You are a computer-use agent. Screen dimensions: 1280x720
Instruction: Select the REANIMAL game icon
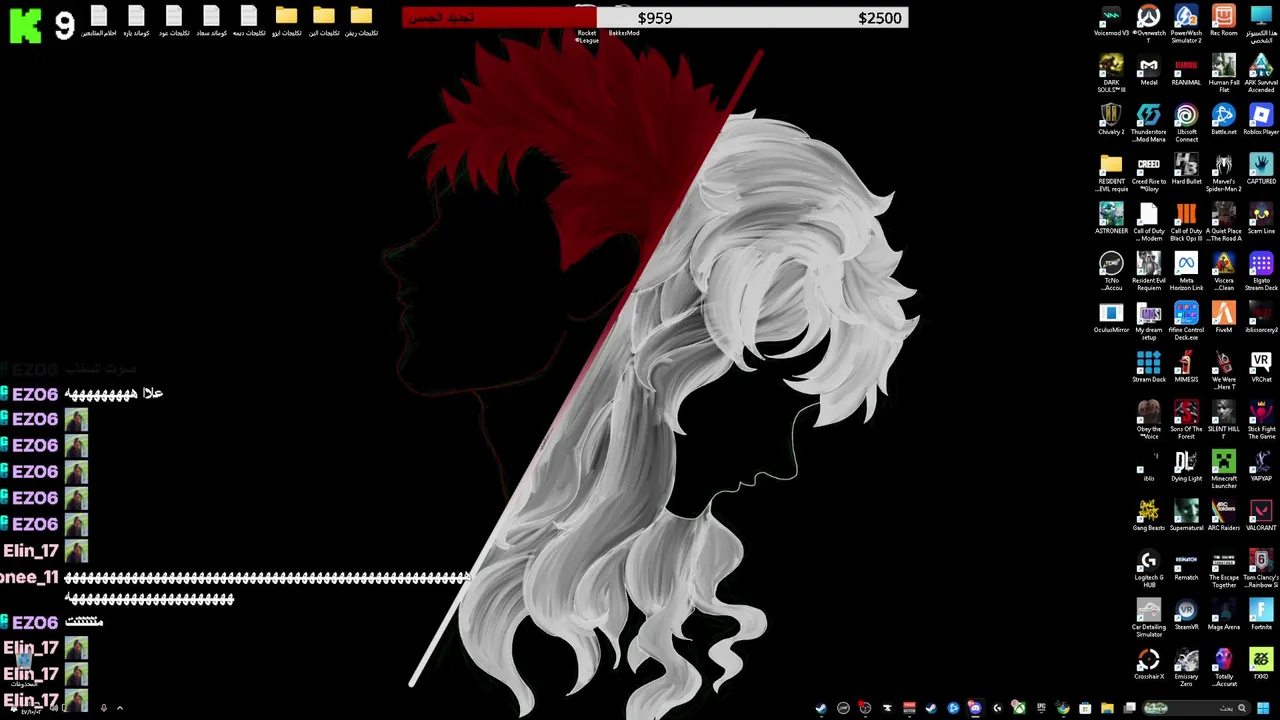click(x=1186, y=71)
